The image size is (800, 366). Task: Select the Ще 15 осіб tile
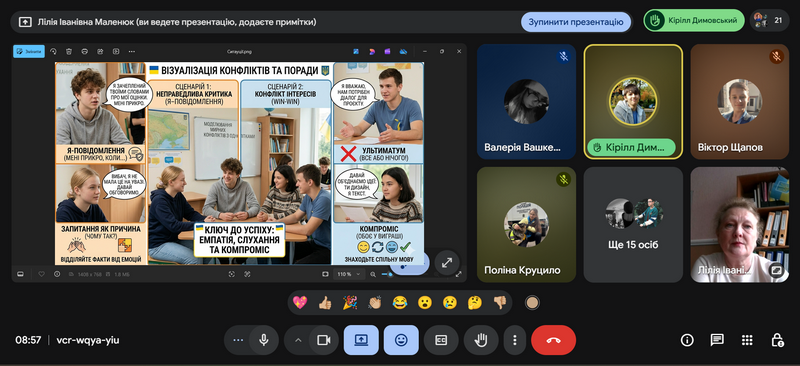point(633,225)
